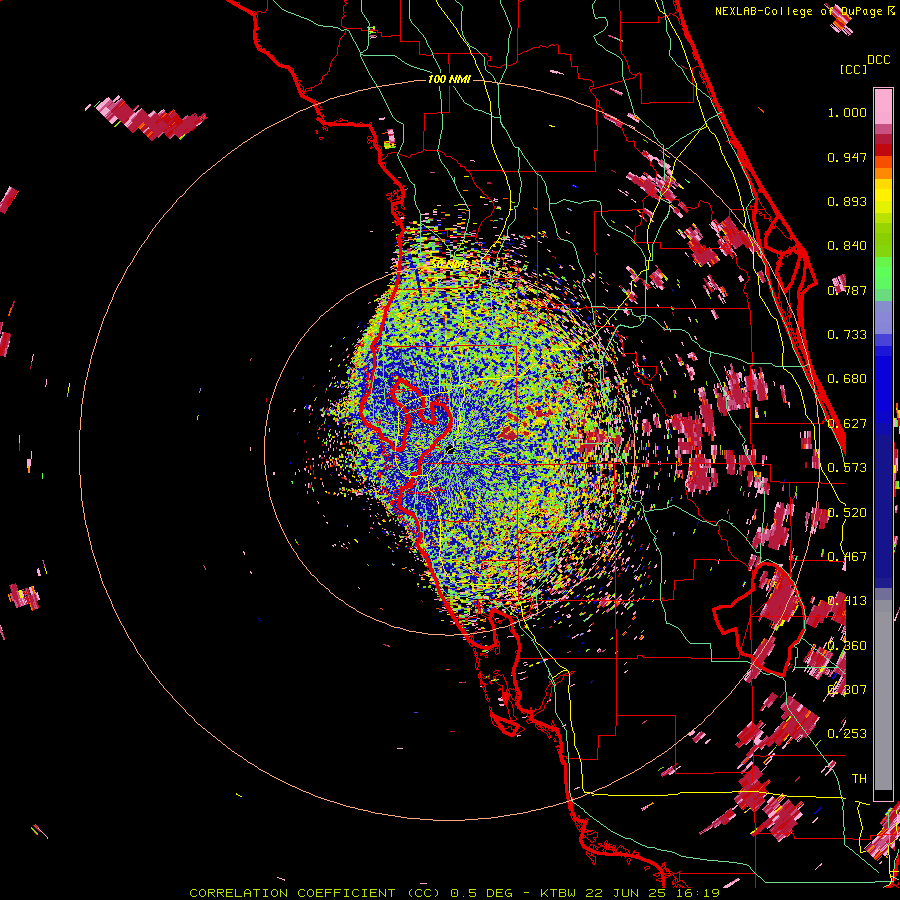Select the 0.573 legend value
Screen dimensions: 900x900
(x=847, y=467)
